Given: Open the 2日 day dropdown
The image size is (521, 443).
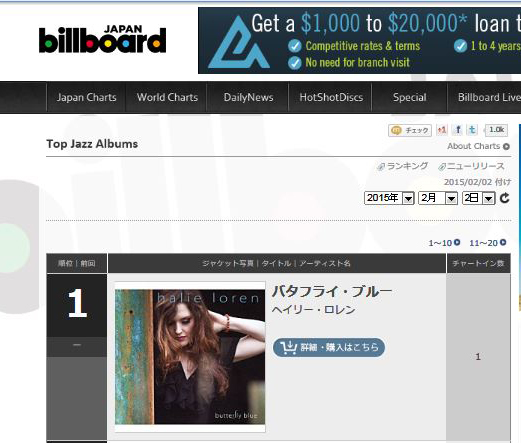Looking at the screenshot, I should [478, 198].
